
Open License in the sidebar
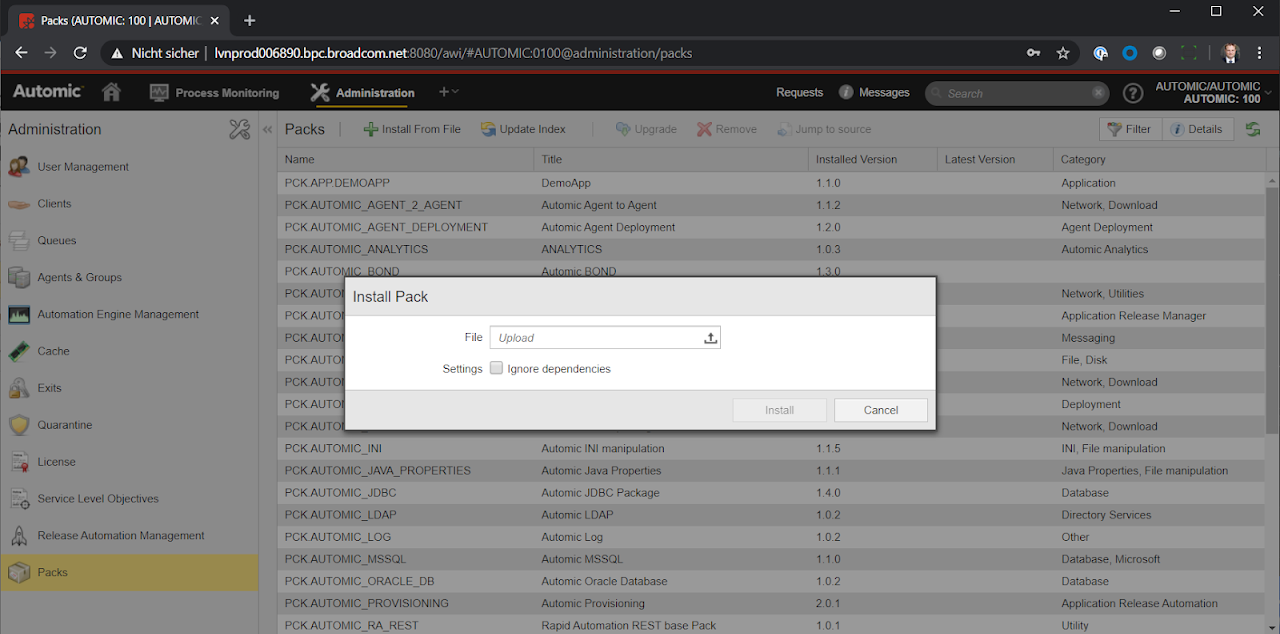click(129, 462)
